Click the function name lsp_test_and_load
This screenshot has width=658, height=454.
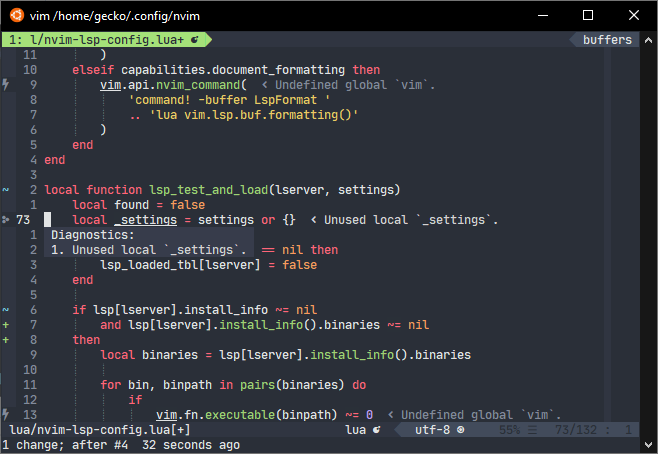(209, 190)
